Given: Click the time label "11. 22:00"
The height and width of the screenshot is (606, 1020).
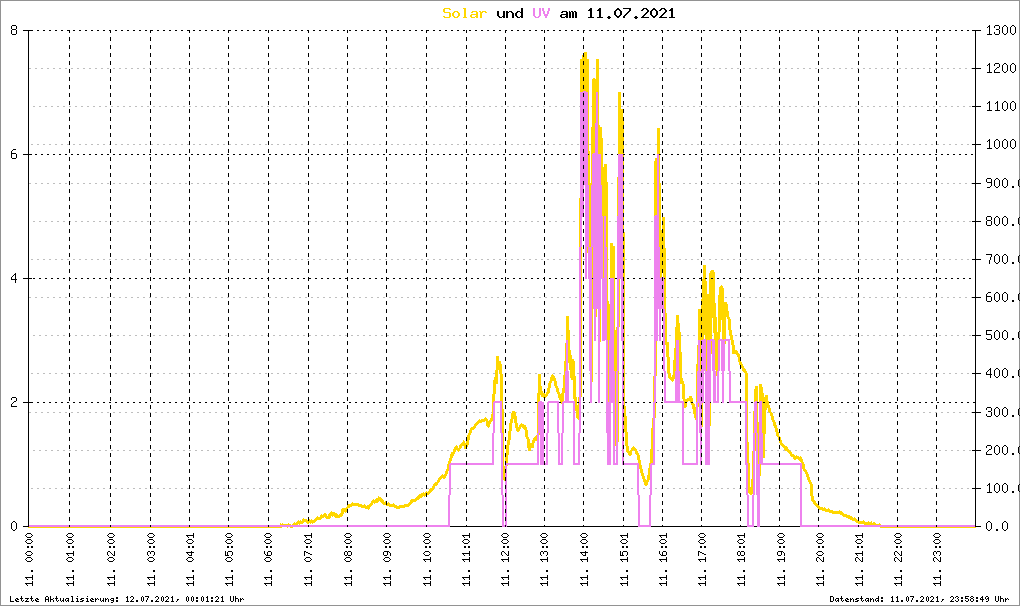Looking at the screenshot, I should [898, 559].
